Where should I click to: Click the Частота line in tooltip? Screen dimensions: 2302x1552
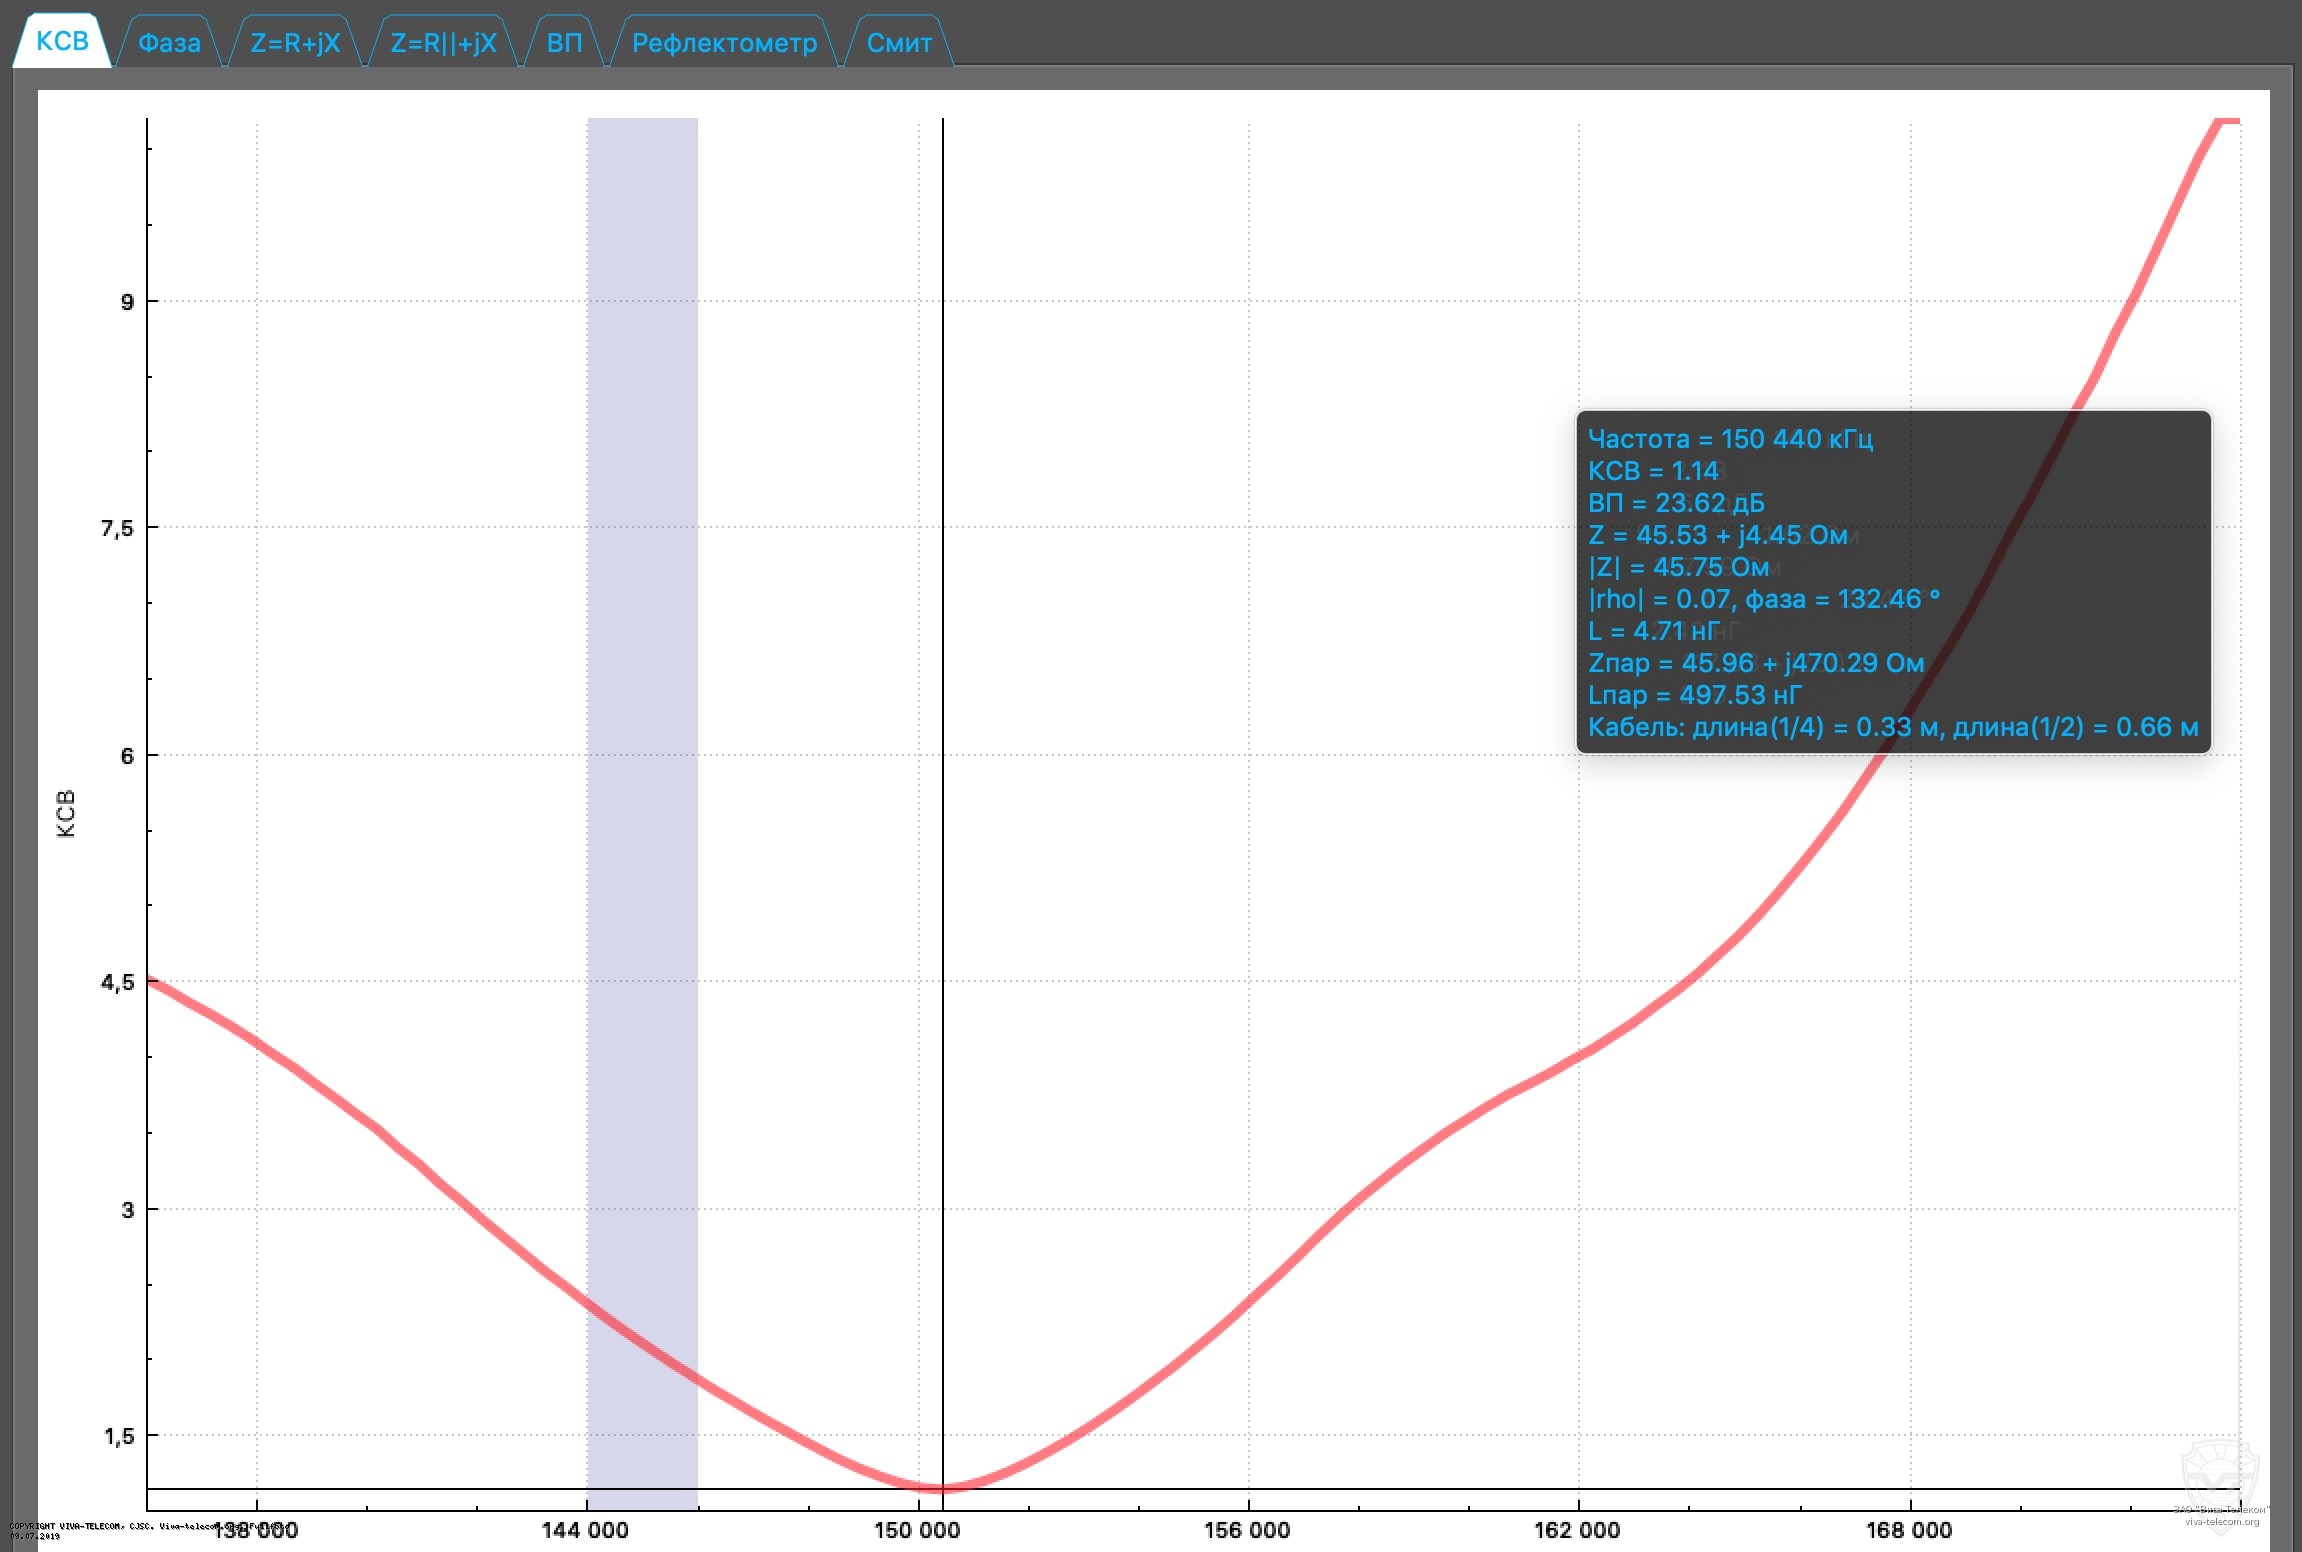click(1730, 439)
